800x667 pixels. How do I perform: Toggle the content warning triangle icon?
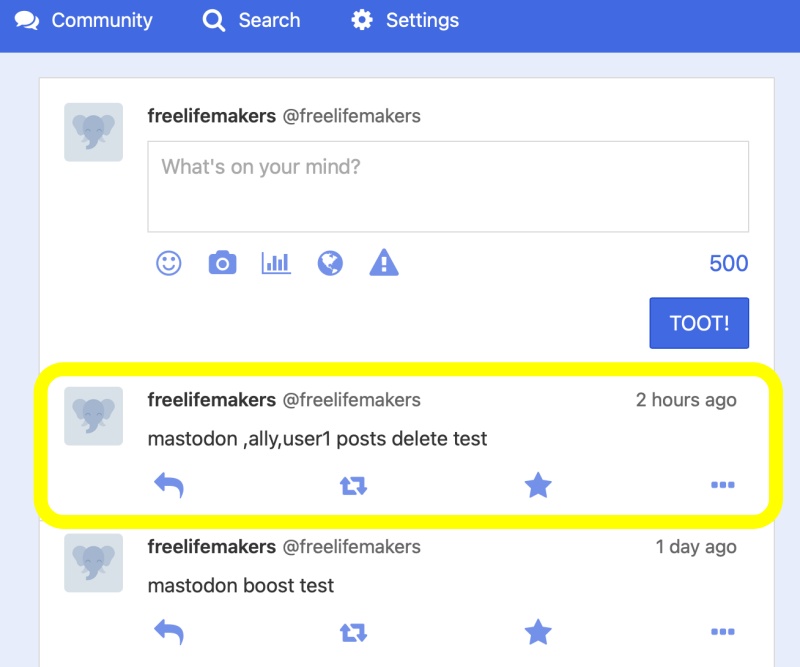coord(384,263)
